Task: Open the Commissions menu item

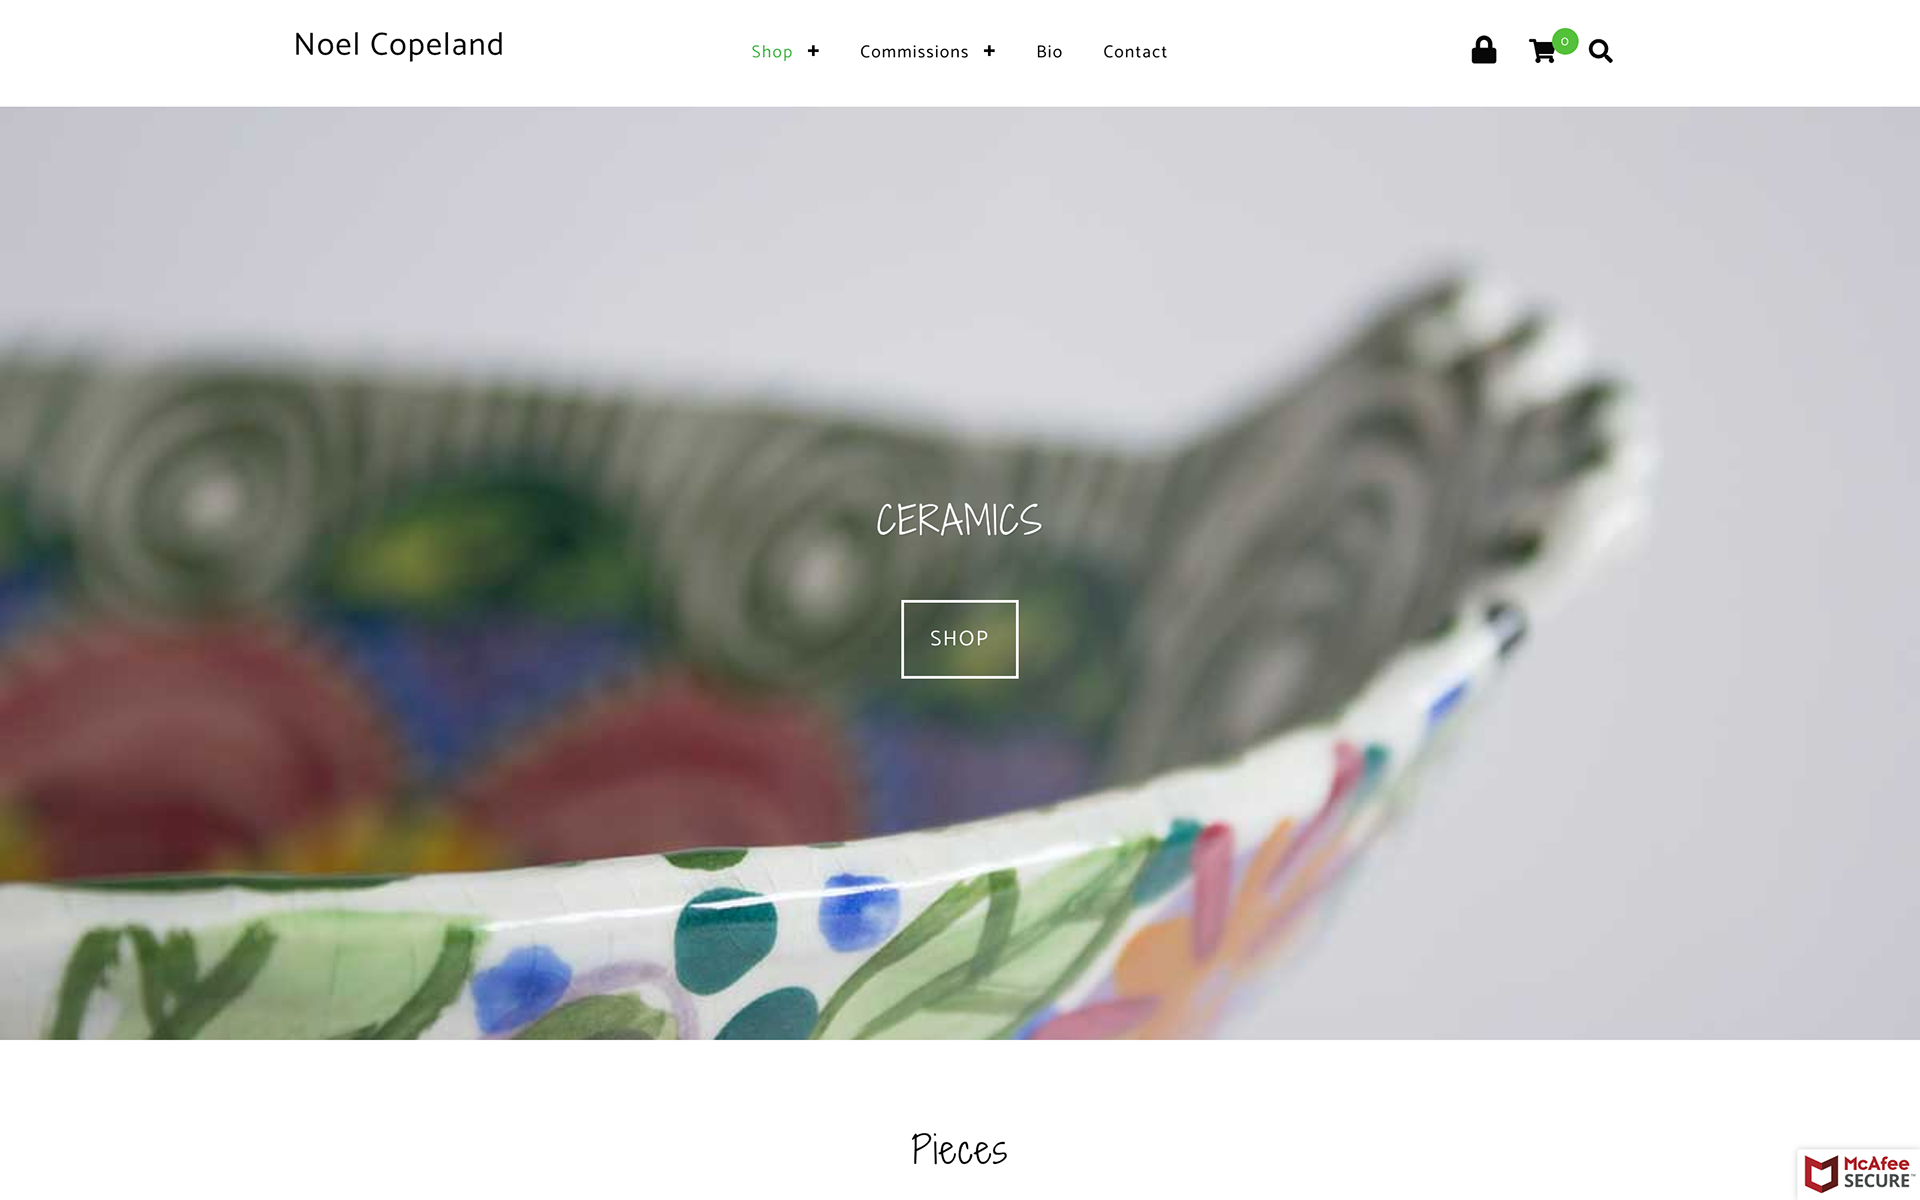Action: coord(914,52)
